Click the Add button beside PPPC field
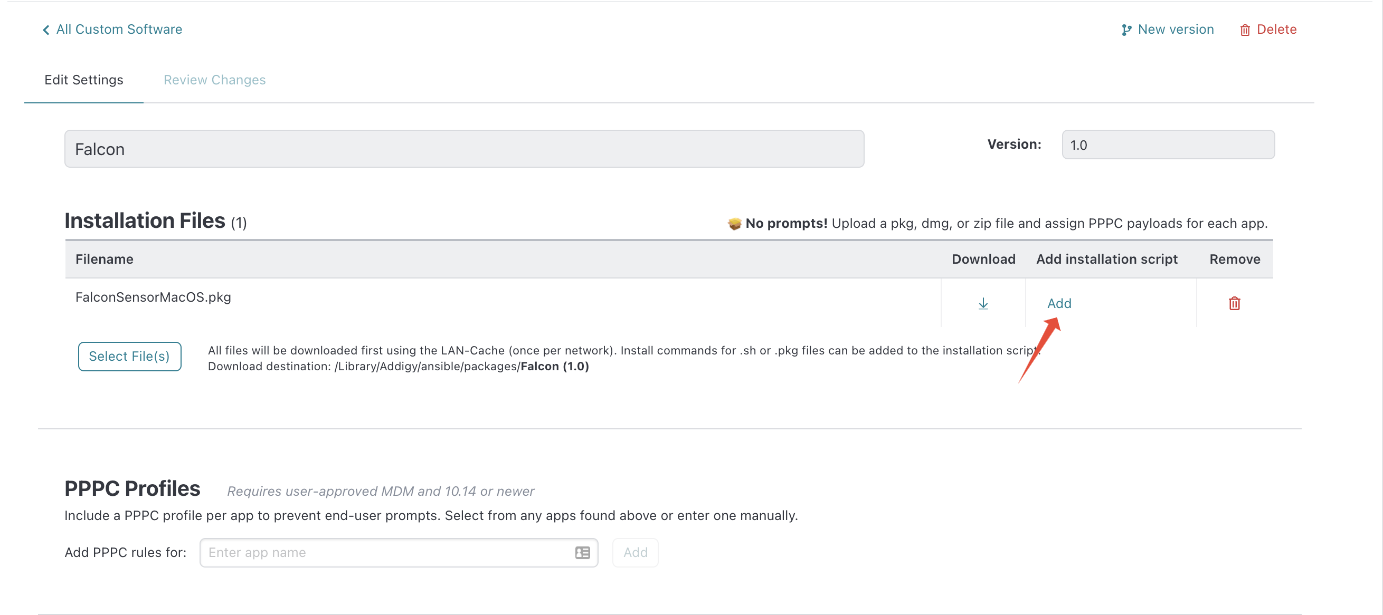The height and width of the screenshot is (615, 1383). [636, 553]
